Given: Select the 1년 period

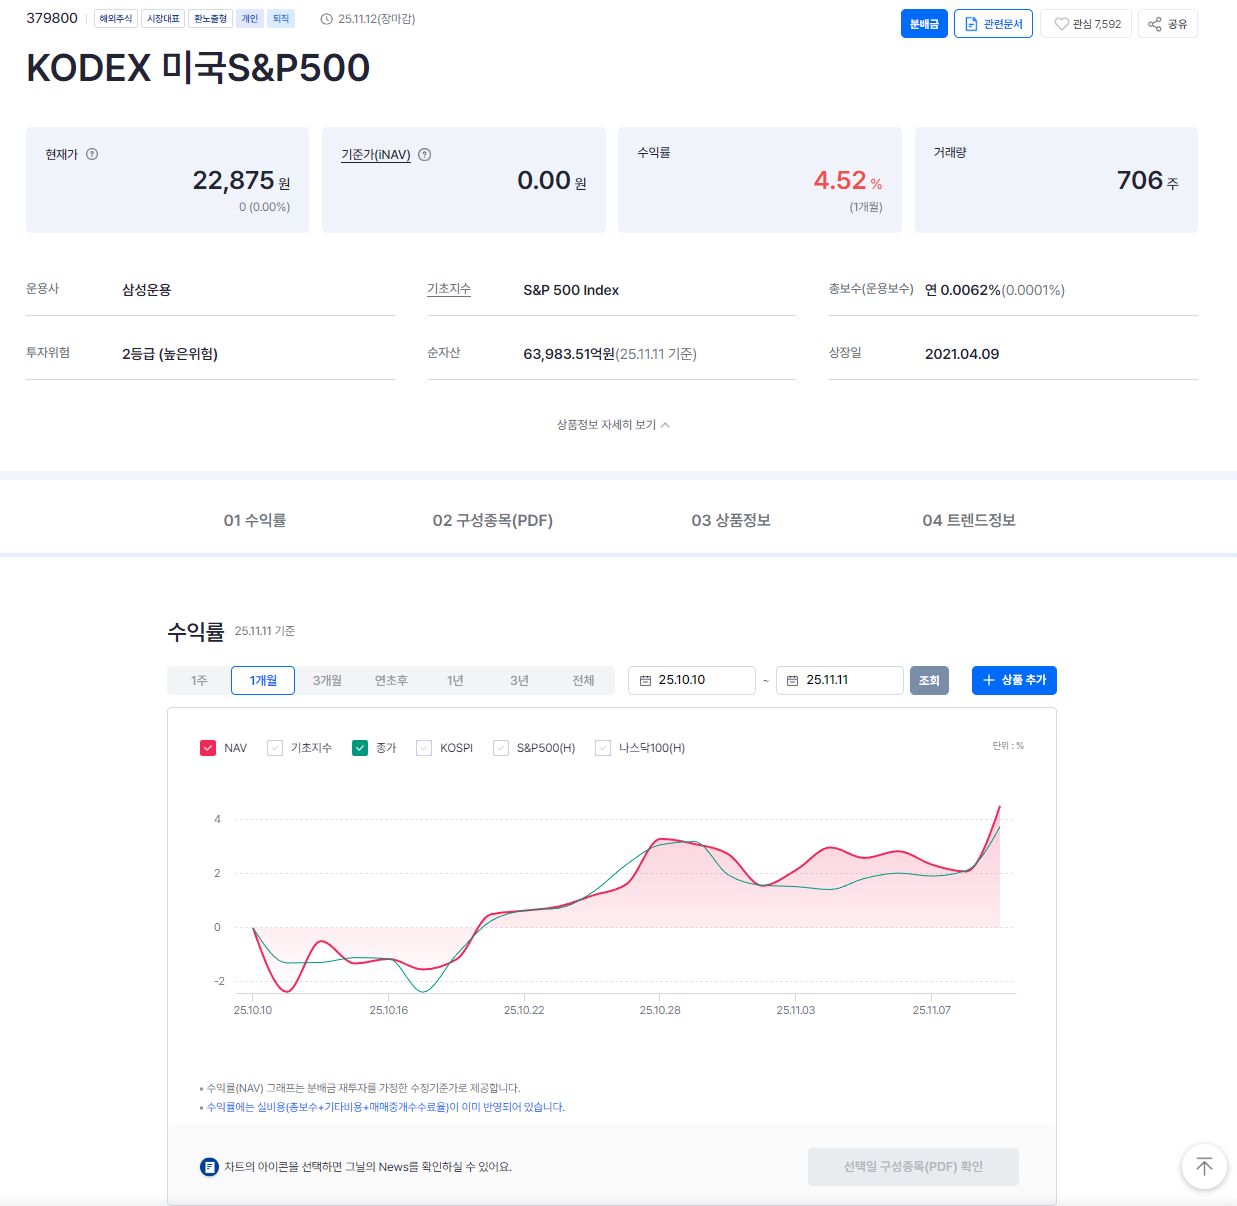Looking at the screenshot, I should click(x=455, y=680).
